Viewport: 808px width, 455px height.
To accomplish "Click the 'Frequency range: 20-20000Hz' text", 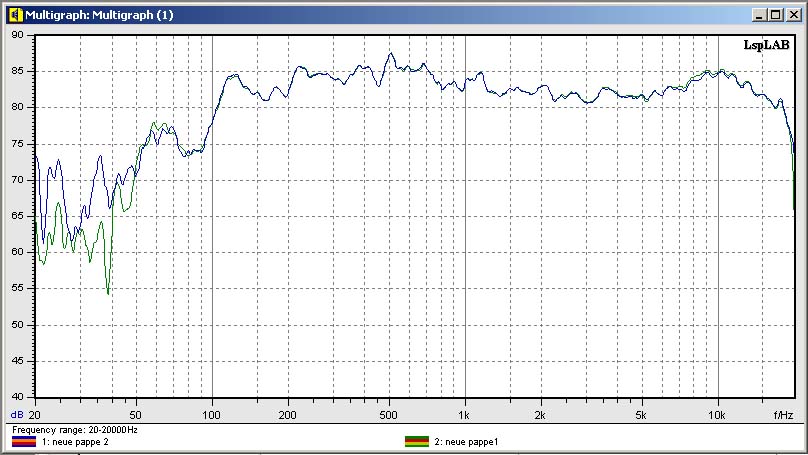I will (x=75, y=430).
